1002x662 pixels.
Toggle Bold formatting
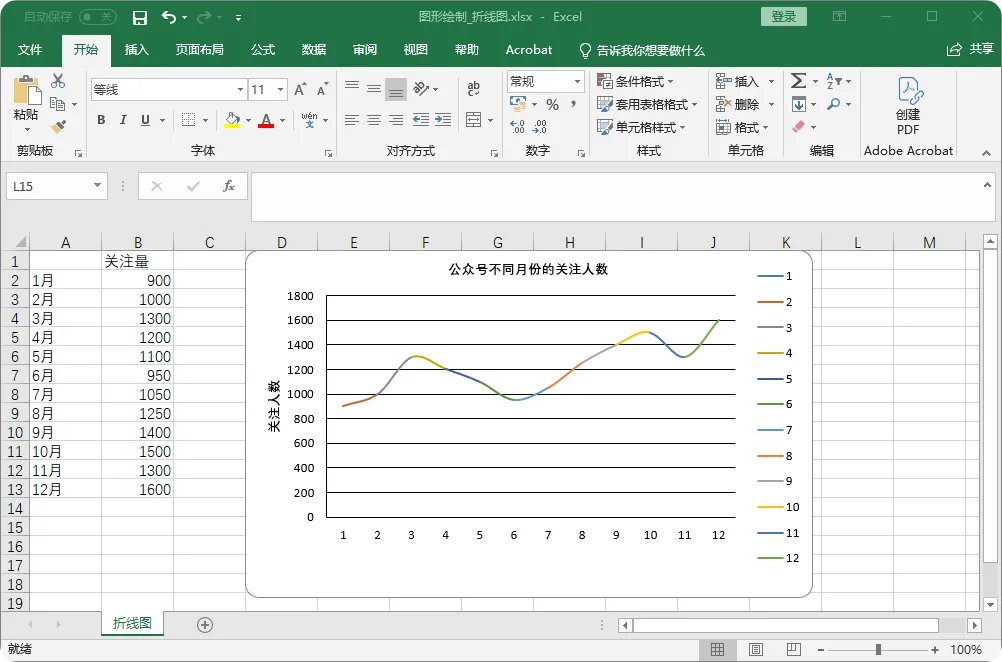(x=101, y=119)
